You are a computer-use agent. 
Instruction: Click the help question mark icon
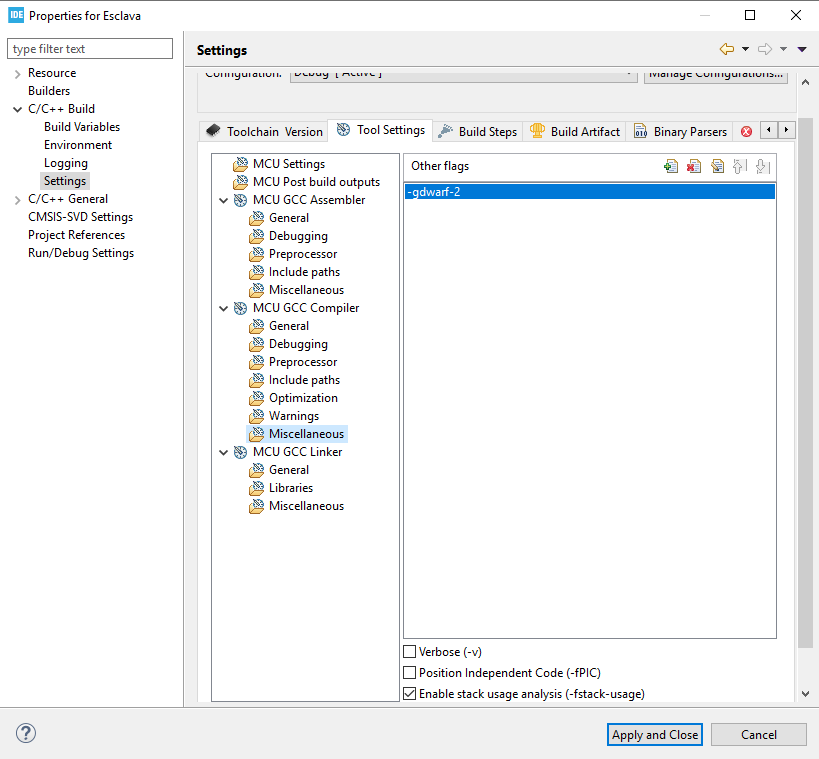(x=26, y=733)
